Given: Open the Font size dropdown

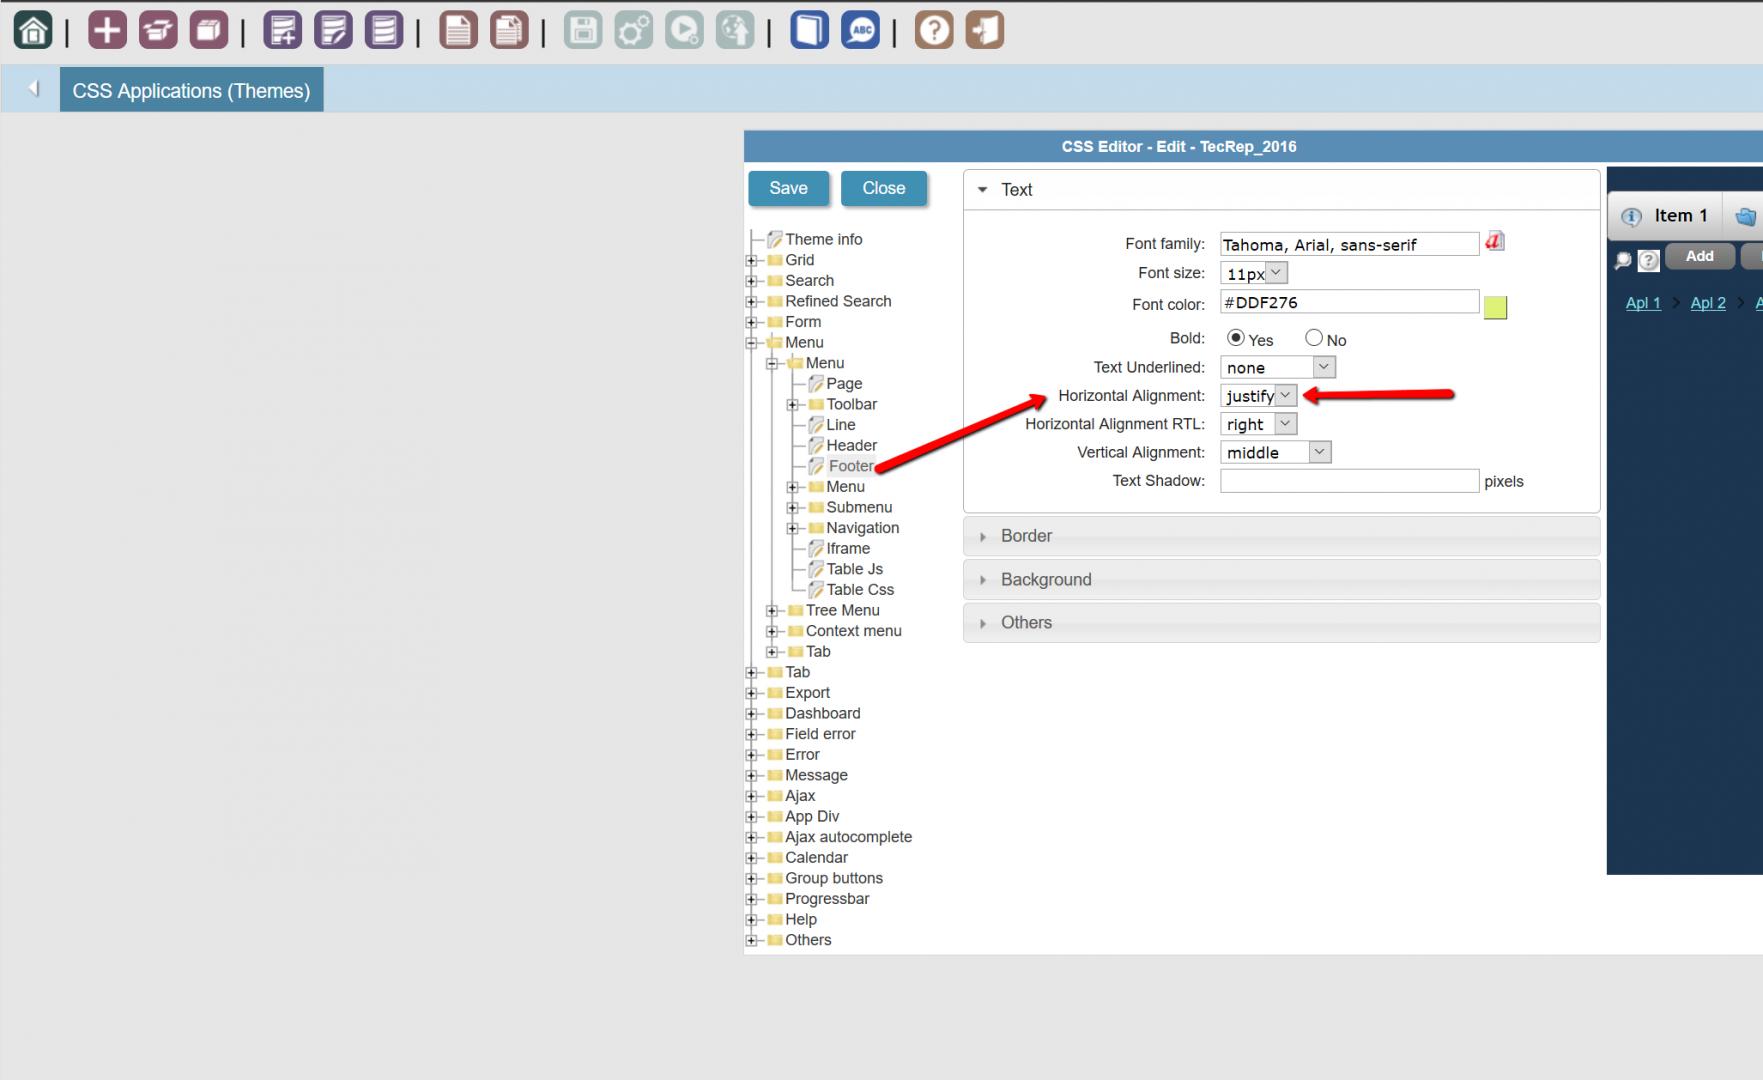Looking at the screenshot, I should (x=1254, y=273).
